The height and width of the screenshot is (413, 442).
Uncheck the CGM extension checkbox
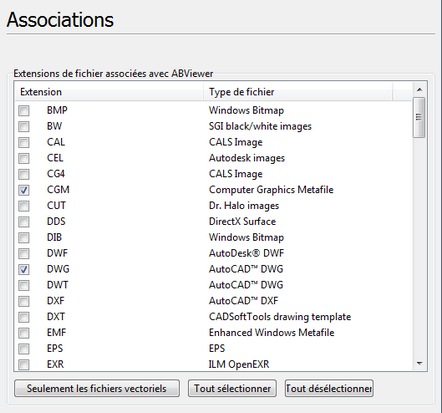[x=24, y=190]
